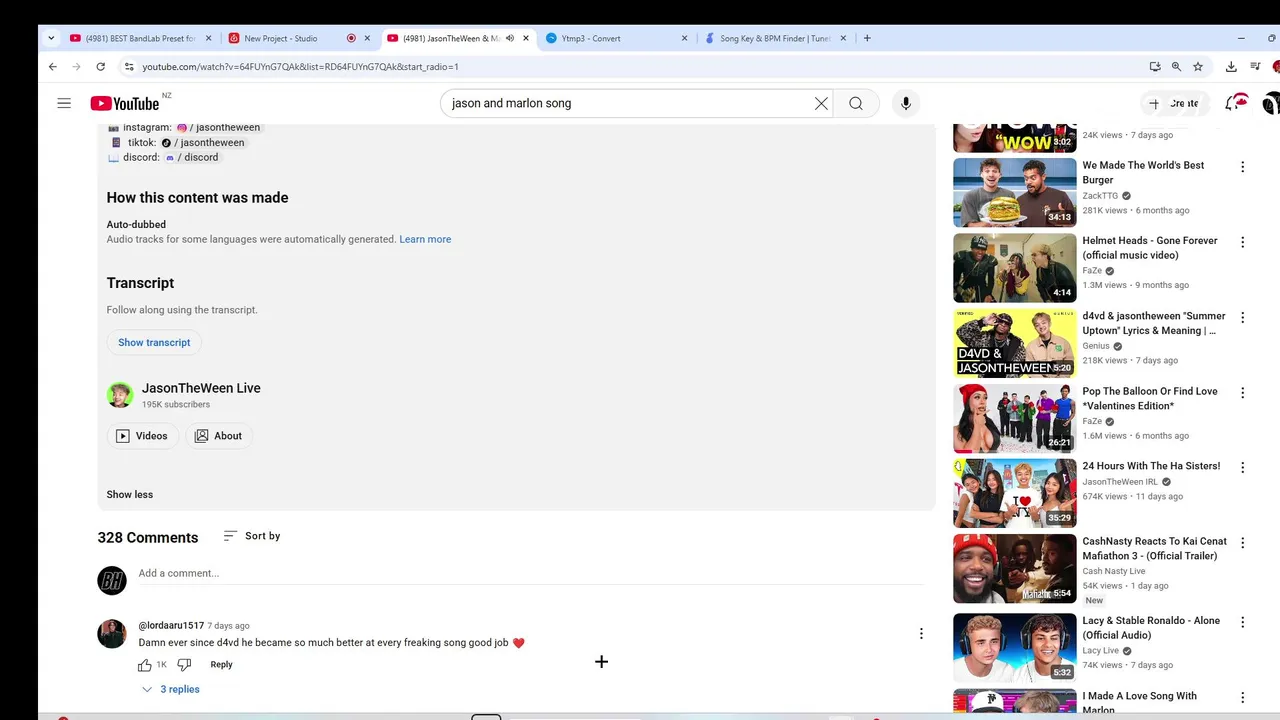
Task: Open JasonTheWeen Live channel avatar
Action: click(x=120, y=395)
